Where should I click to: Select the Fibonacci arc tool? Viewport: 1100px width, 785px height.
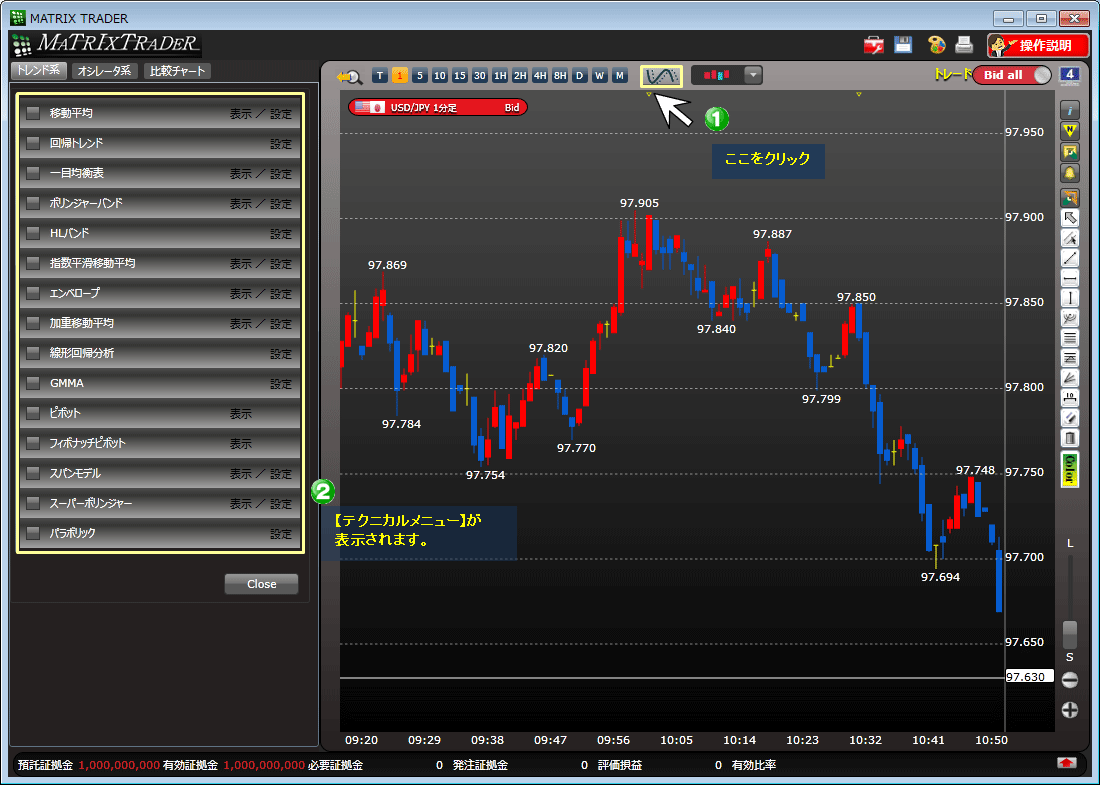(x=1069, y=318)
